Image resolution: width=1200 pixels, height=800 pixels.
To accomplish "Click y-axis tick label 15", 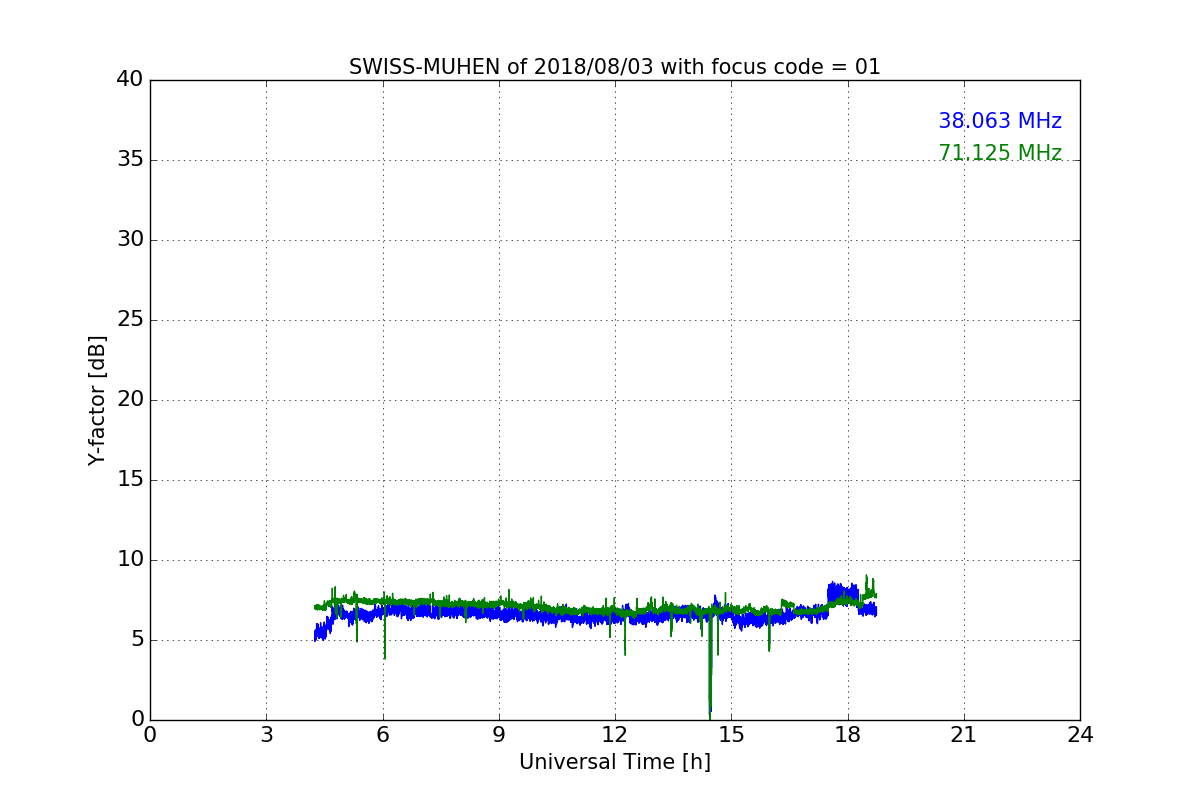I will [x=130, y=480].
